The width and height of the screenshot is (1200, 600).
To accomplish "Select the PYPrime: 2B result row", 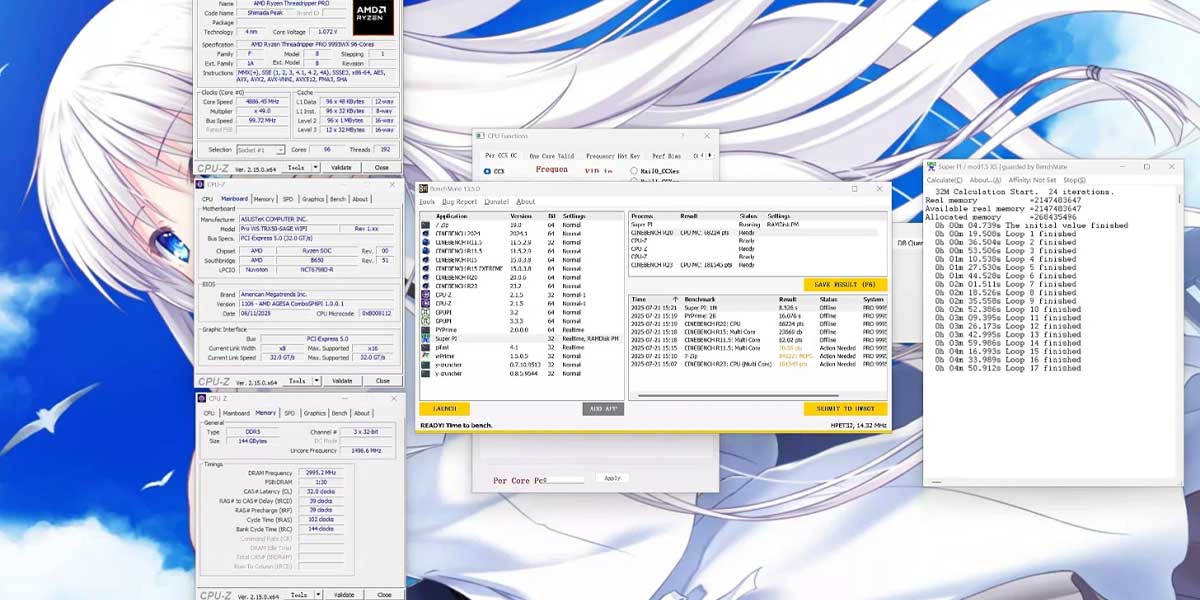I will (x=757, y=316).
